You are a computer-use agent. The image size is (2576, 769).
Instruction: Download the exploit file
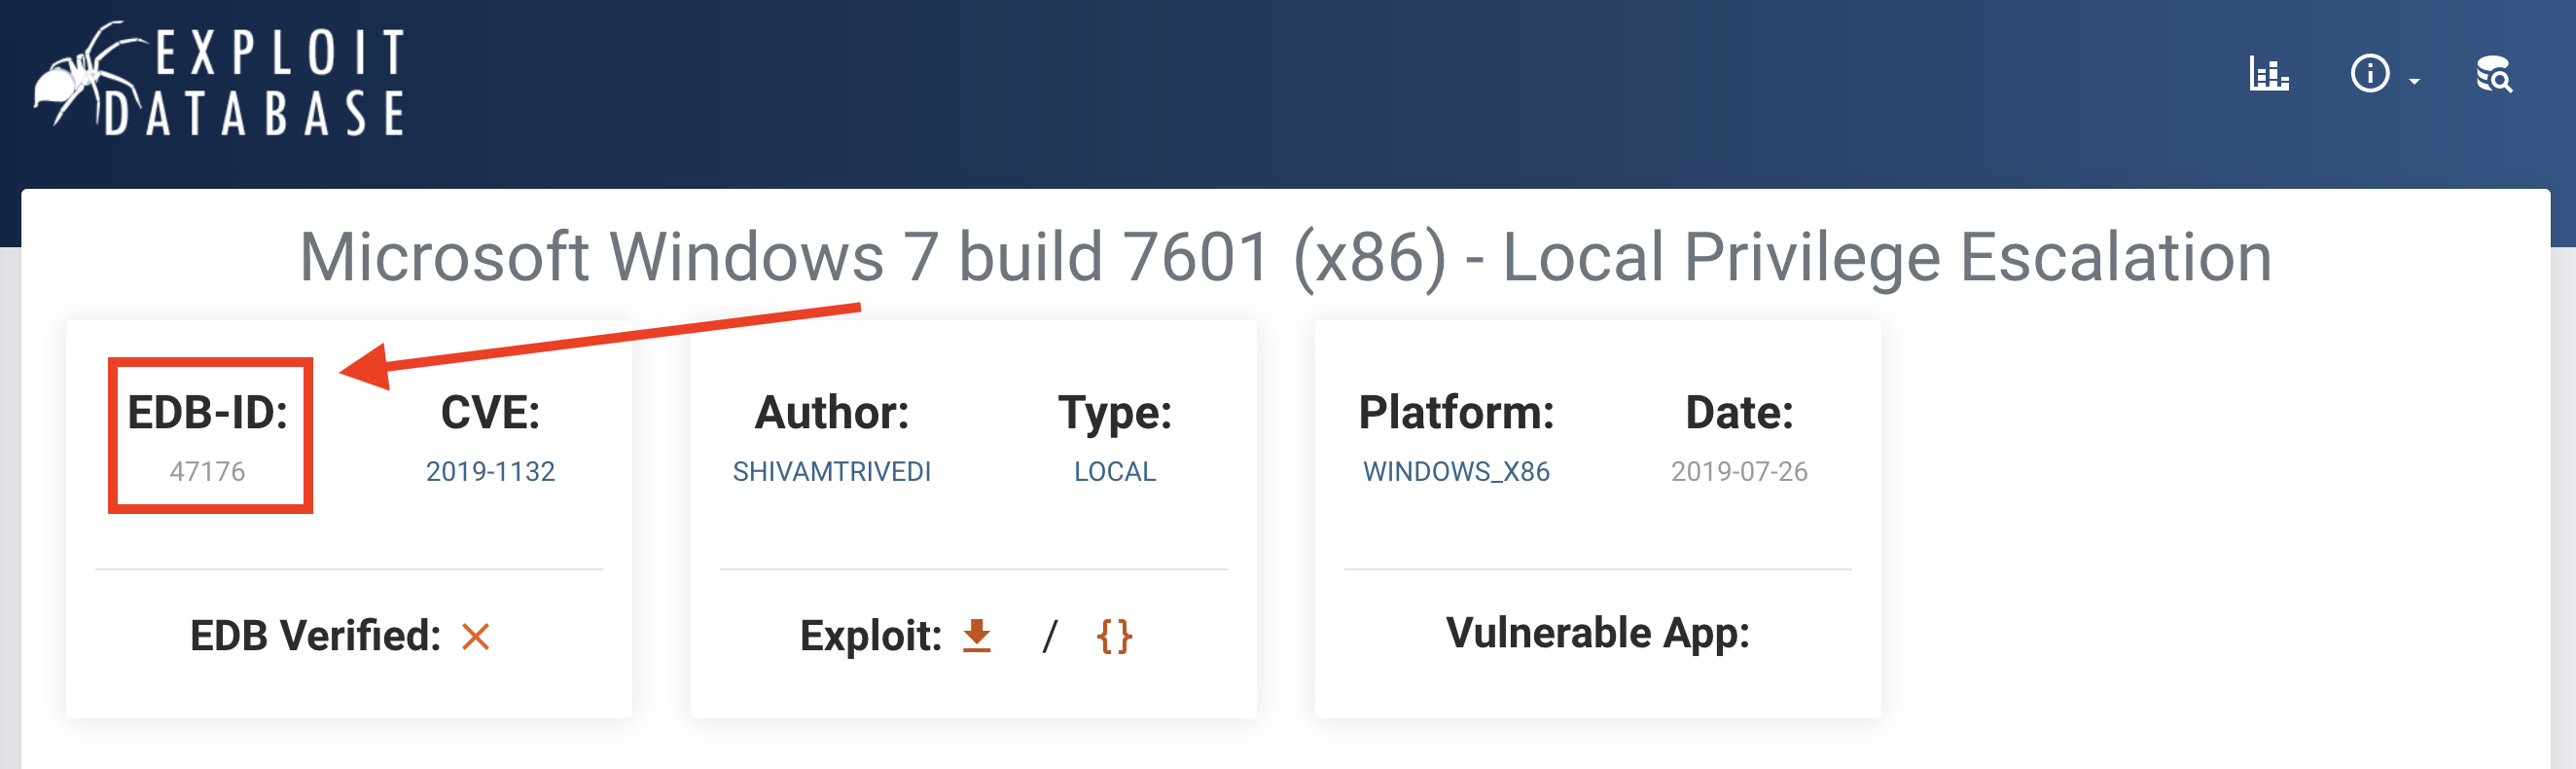point(976,635)
